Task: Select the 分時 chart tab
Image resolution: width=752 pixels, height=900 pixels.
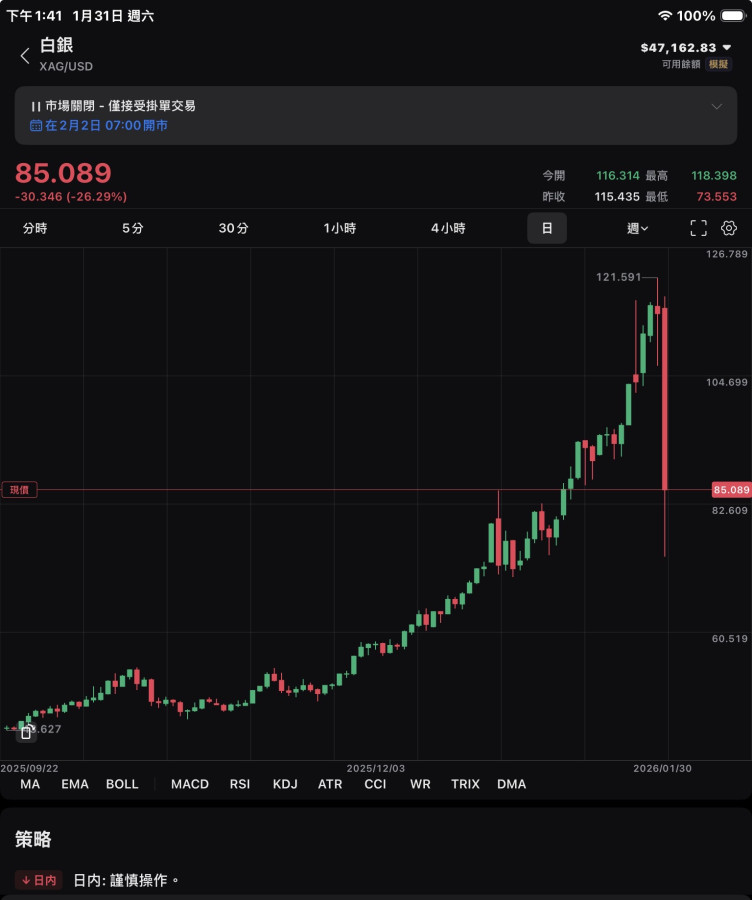Action: 35,228
